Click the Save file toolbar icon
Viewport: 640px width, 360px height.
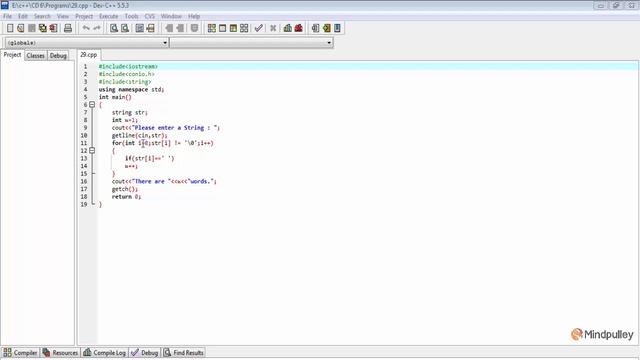(32, 28)
